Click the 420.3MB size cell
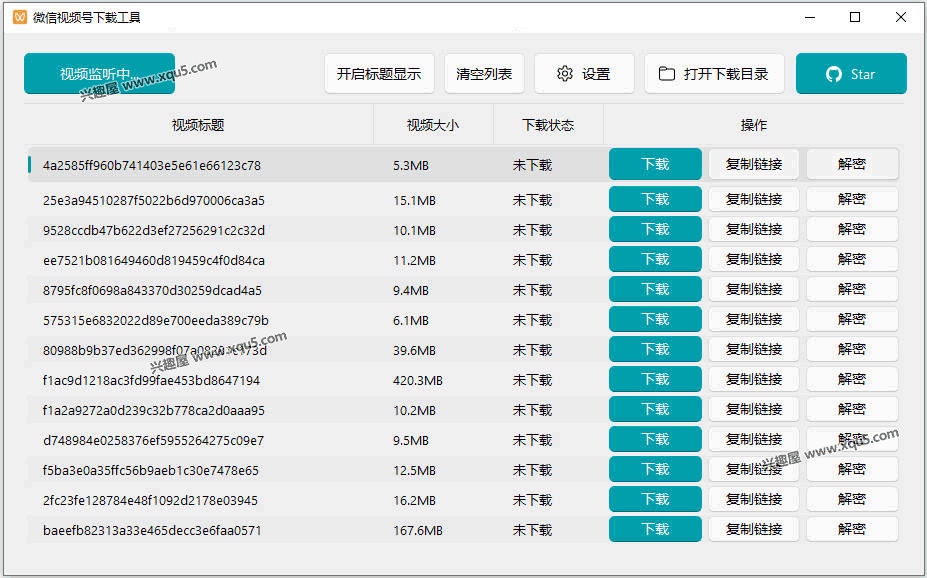 tap(417, 381)
